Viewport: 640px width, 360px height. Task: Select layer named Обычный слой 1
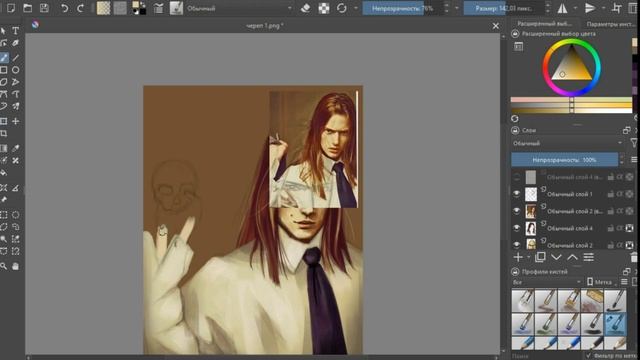pyautogui.click(x=570, y=194)
